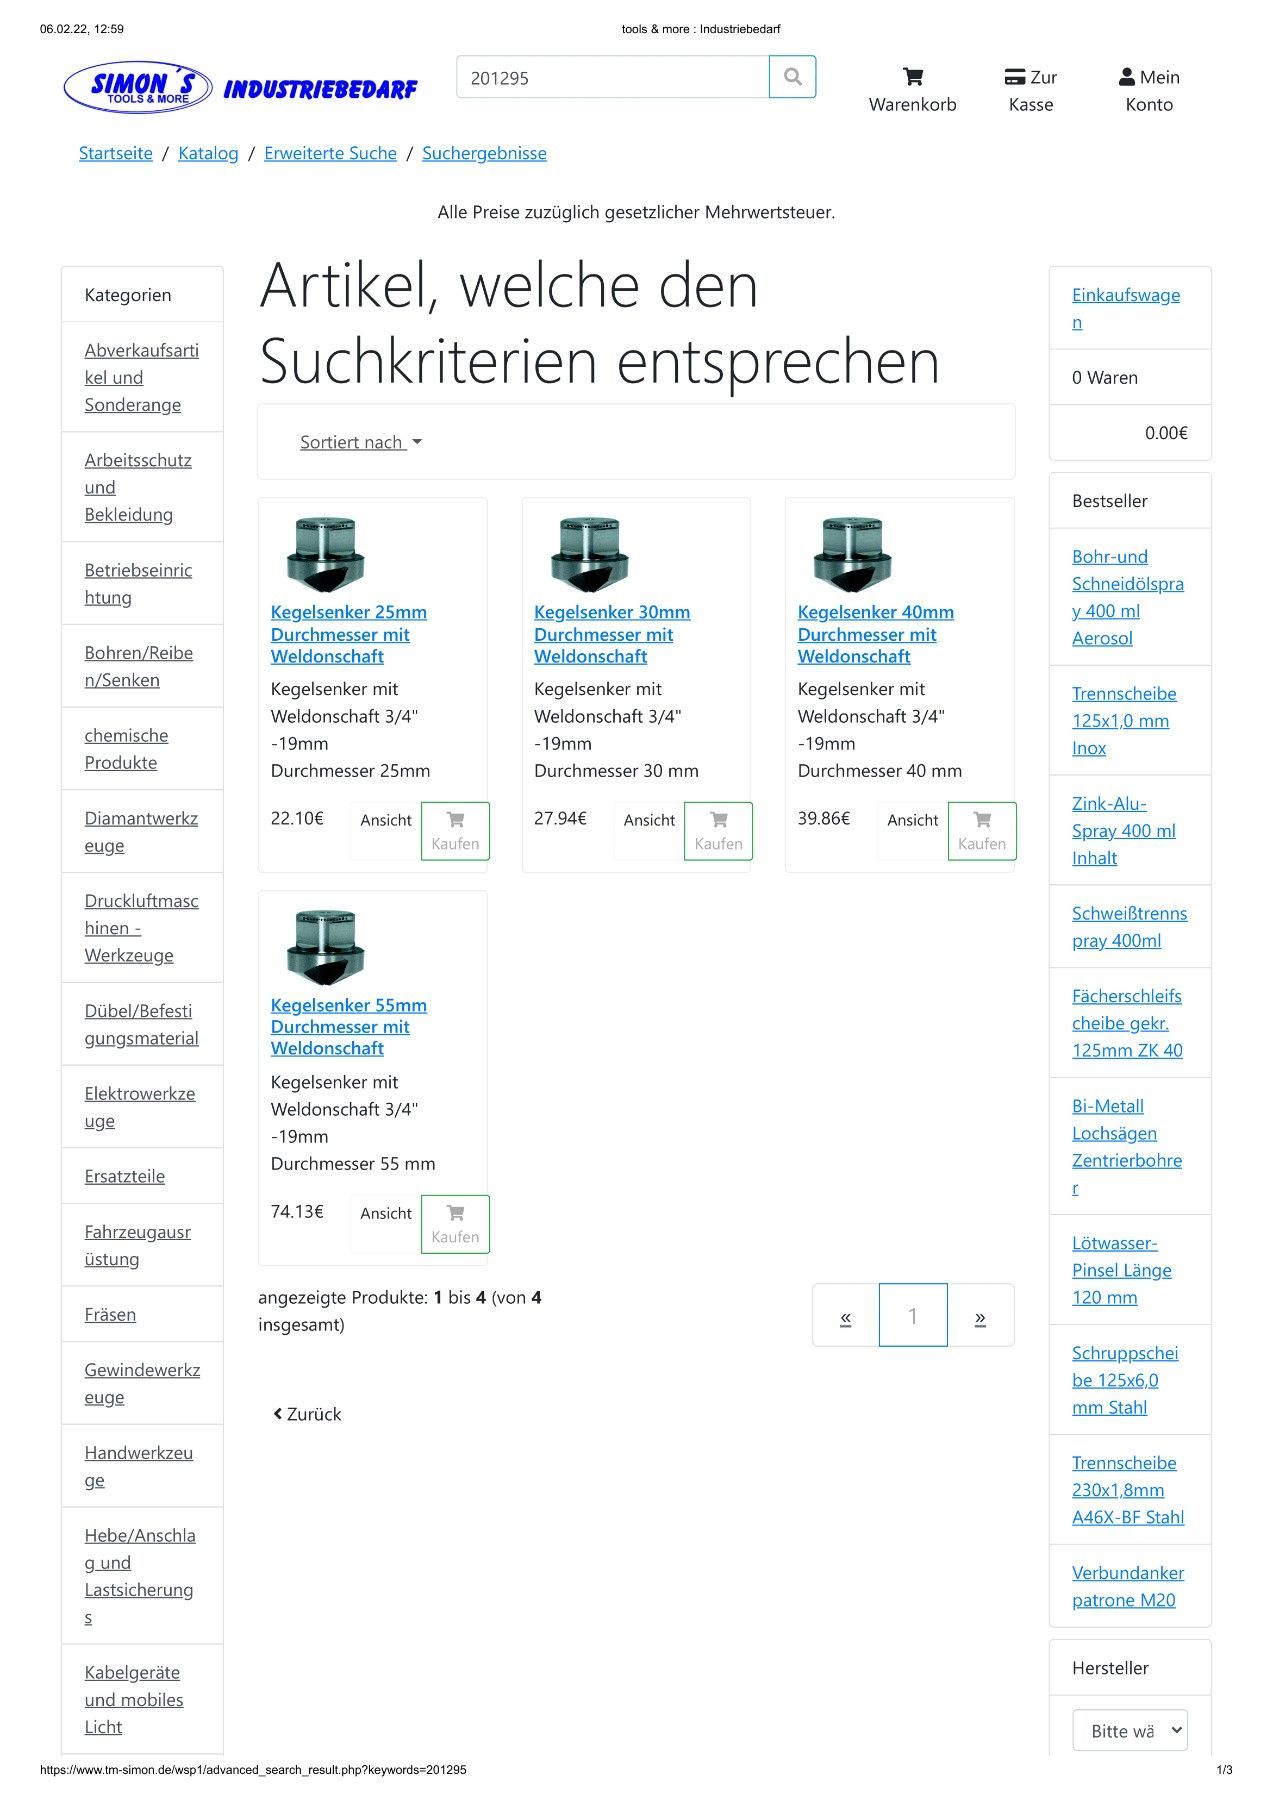Buy the Kegelsenker 25mm with Kaufen

point(455,831)
